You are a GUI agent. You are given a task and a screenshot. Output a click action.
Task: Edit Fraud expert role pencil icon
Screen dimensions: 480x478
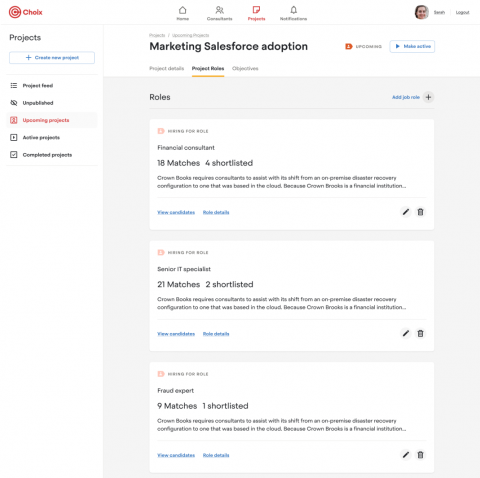click(406, 455)
